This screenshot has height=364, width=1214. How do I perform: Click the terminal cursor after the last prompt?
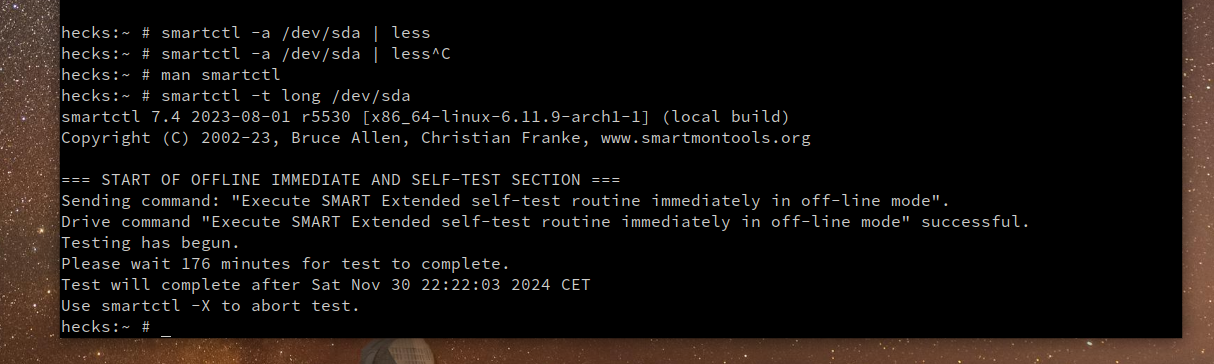click(166, 328)
